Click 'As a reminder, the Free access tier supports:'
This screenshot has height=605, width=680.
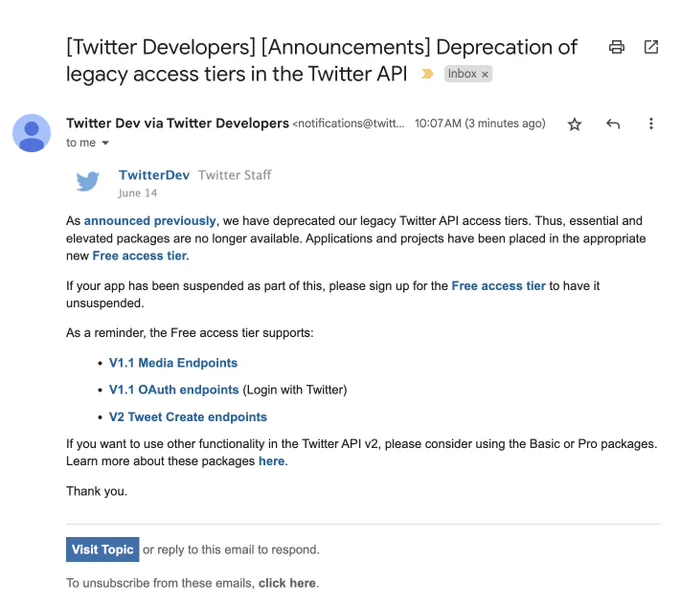[190, 333]
